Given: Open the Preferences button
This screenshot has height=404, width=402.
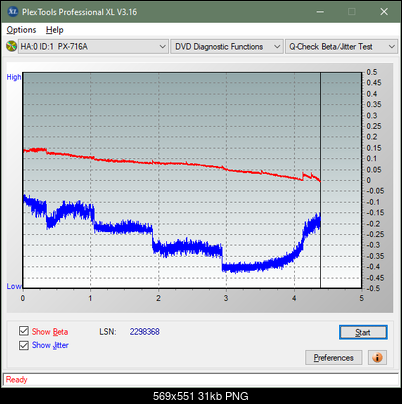Looking at the screenshot, I should (334, 358).
